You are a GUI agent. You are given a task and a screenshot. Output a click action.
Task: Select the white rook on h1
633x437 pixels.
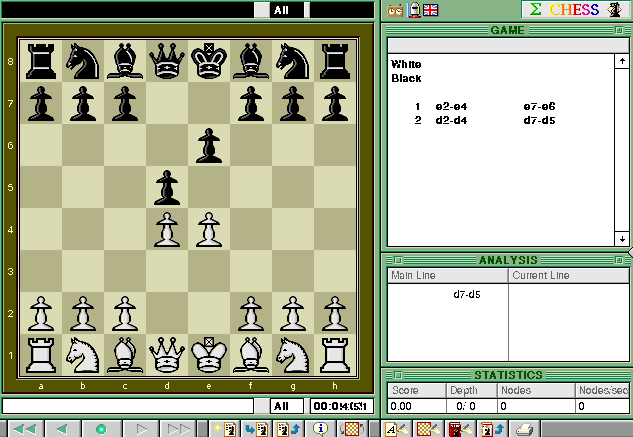[335, 355]
